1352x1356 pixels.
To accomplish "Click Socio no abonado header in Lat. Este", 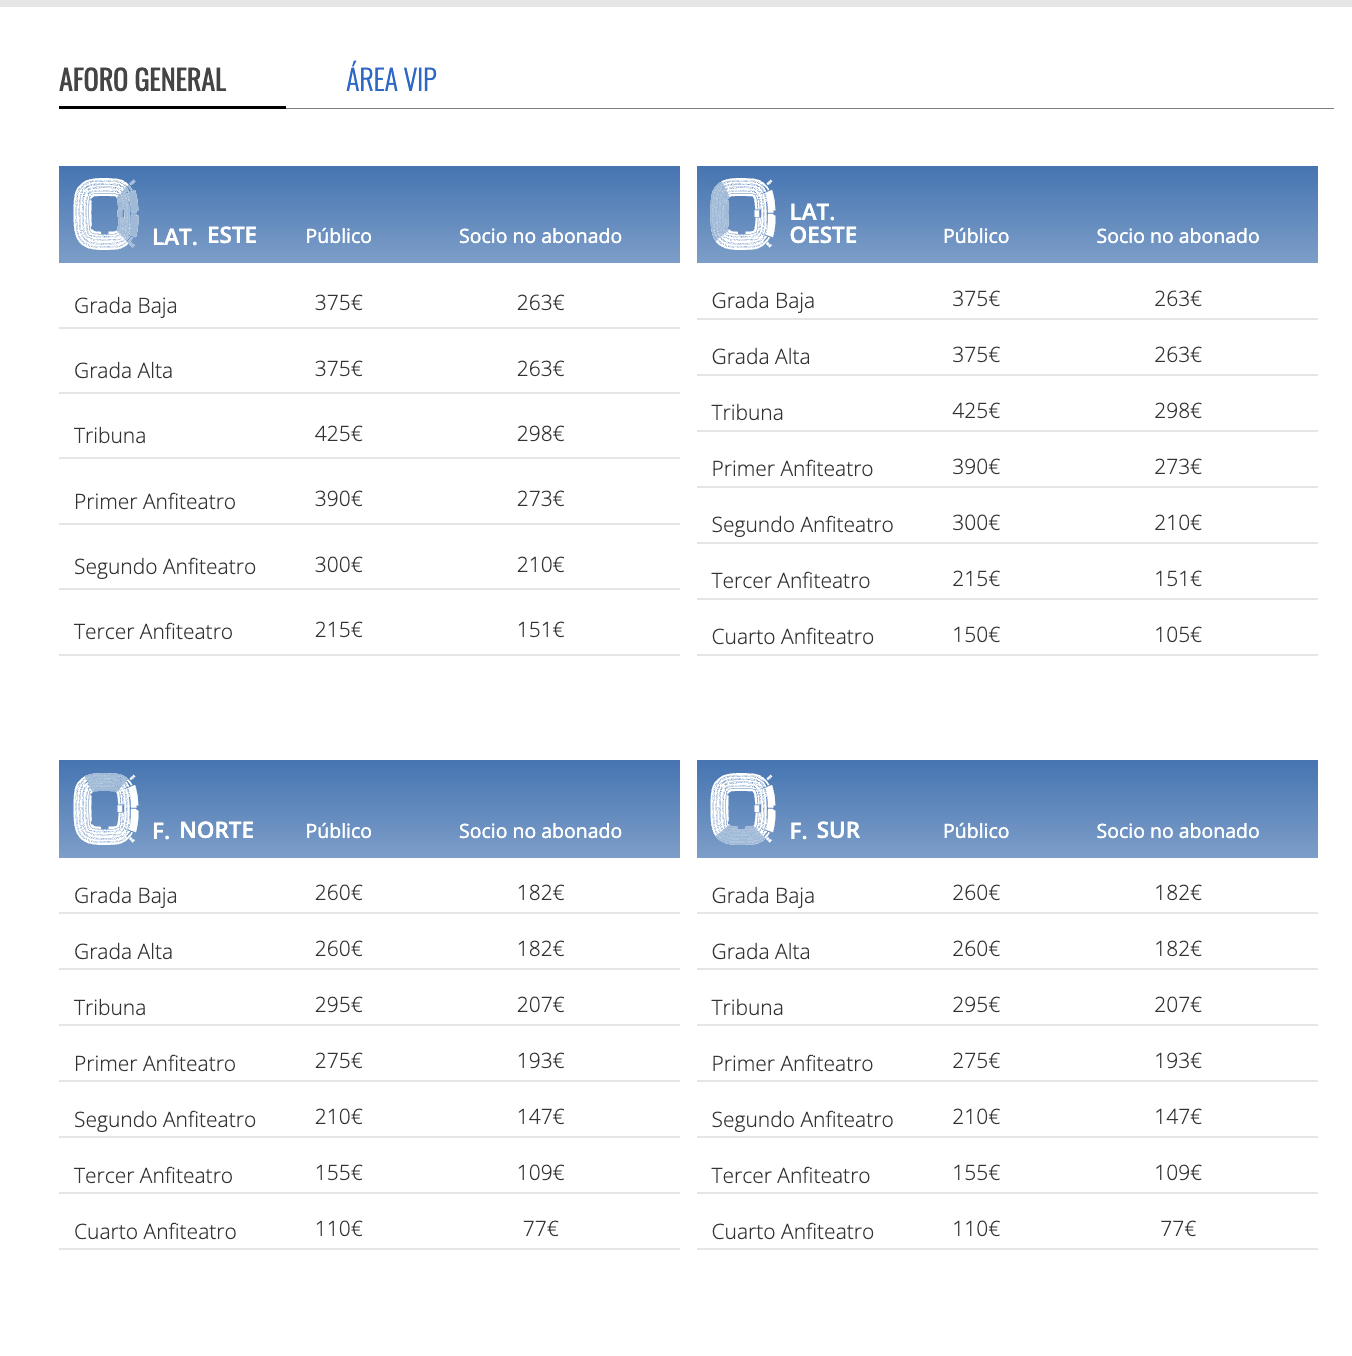I will click(x=540, y=236).
